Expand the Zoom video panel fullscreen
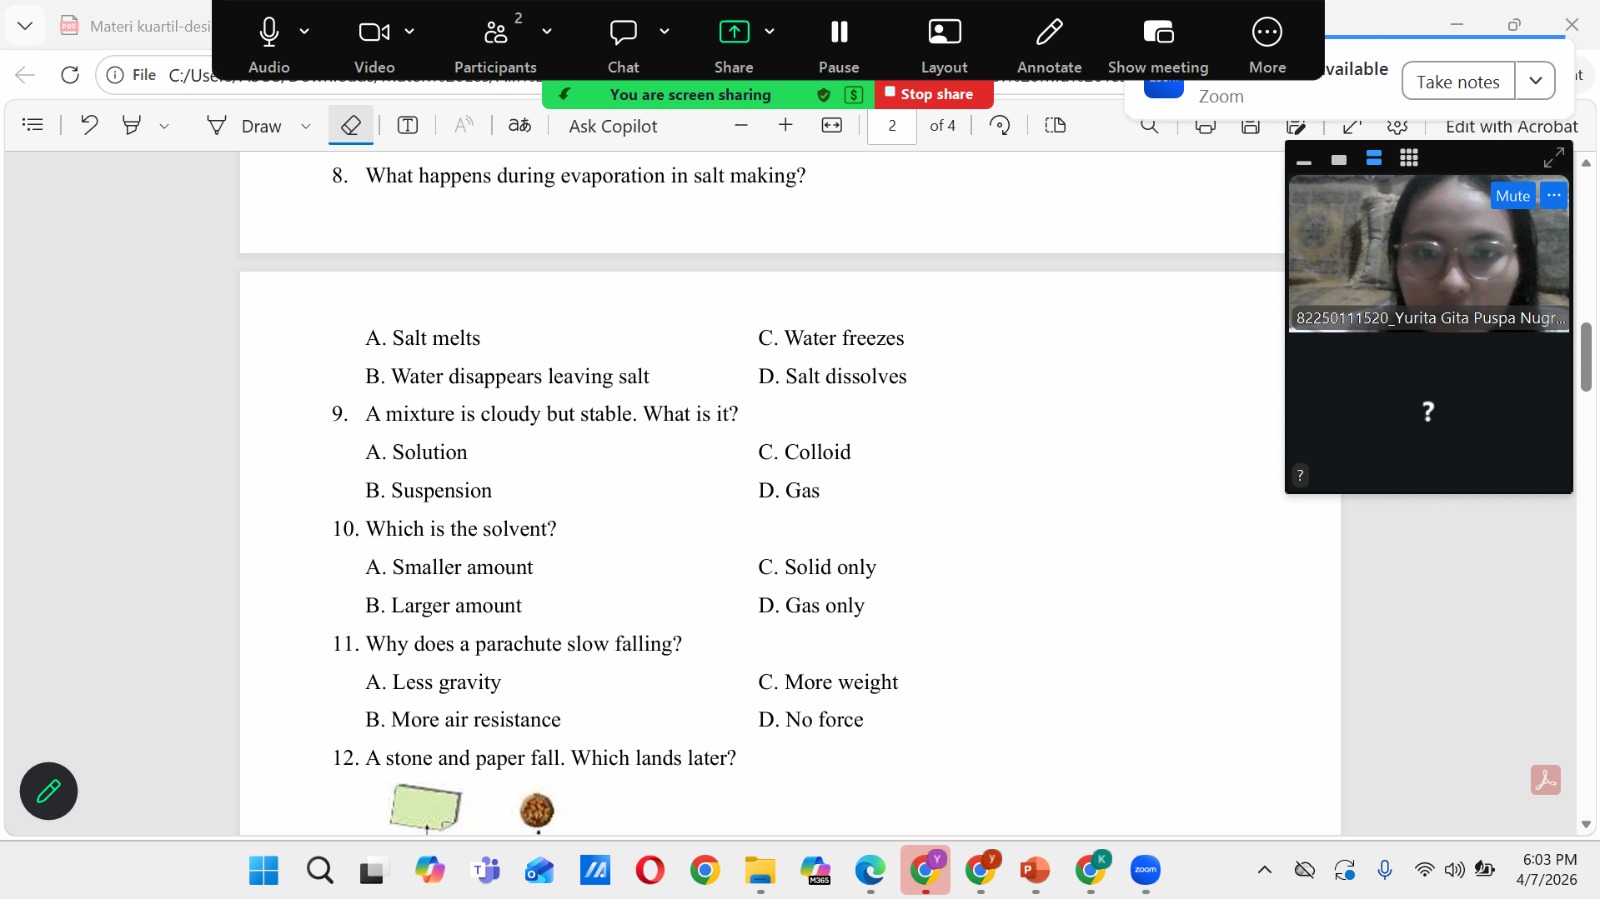Viewport: 1600px width, 899px height. [1554, 158]
